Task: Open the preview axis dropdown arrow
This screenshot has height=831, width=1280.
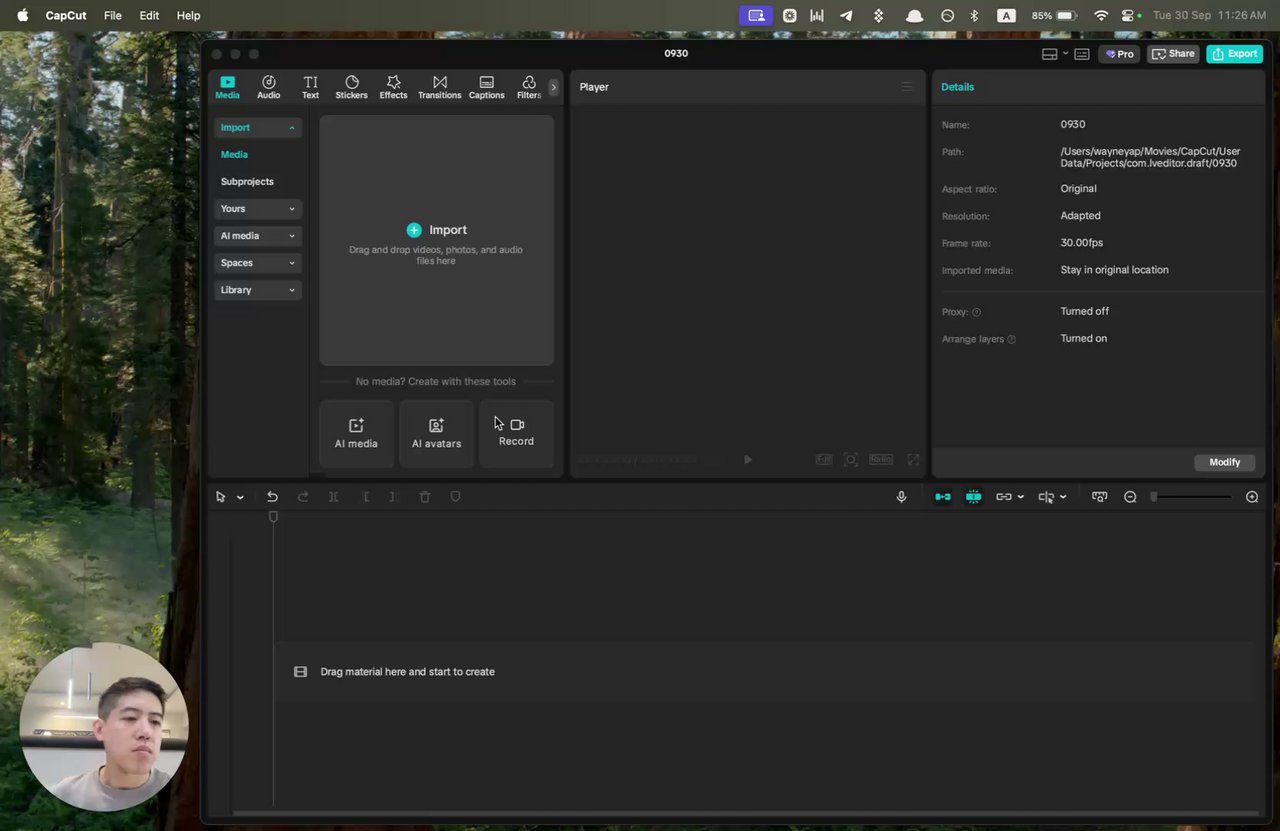Action: [x=1063, y=497]
